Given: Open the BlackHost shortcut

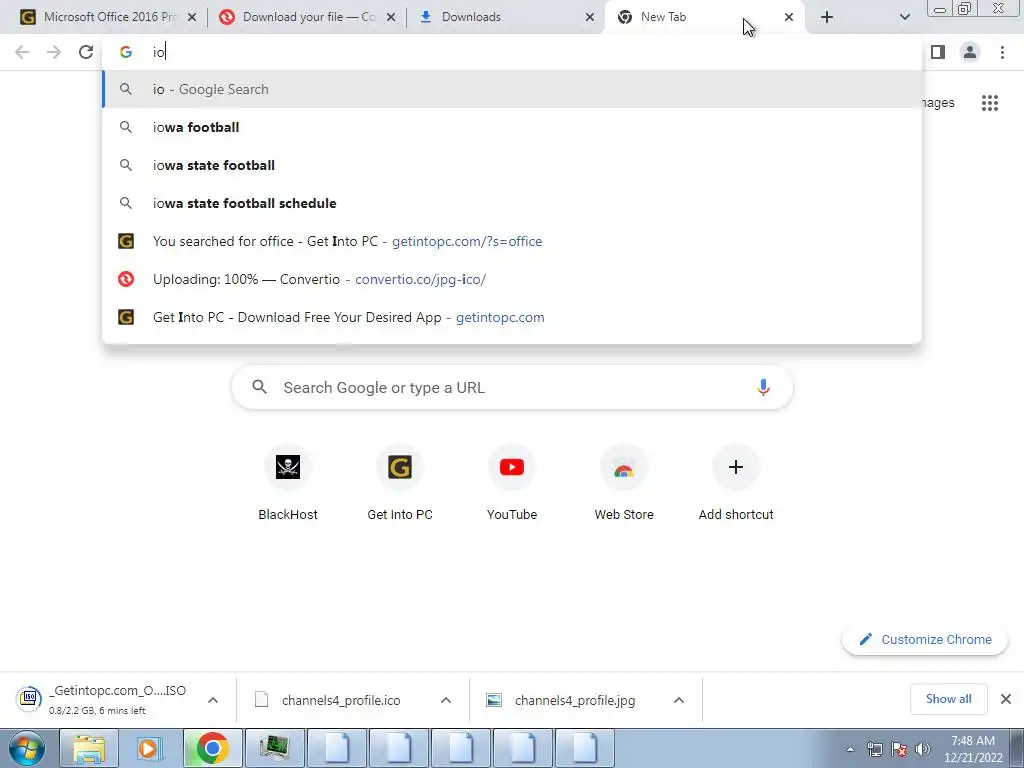Looking at the screenshot, I should tap(288, 483).
